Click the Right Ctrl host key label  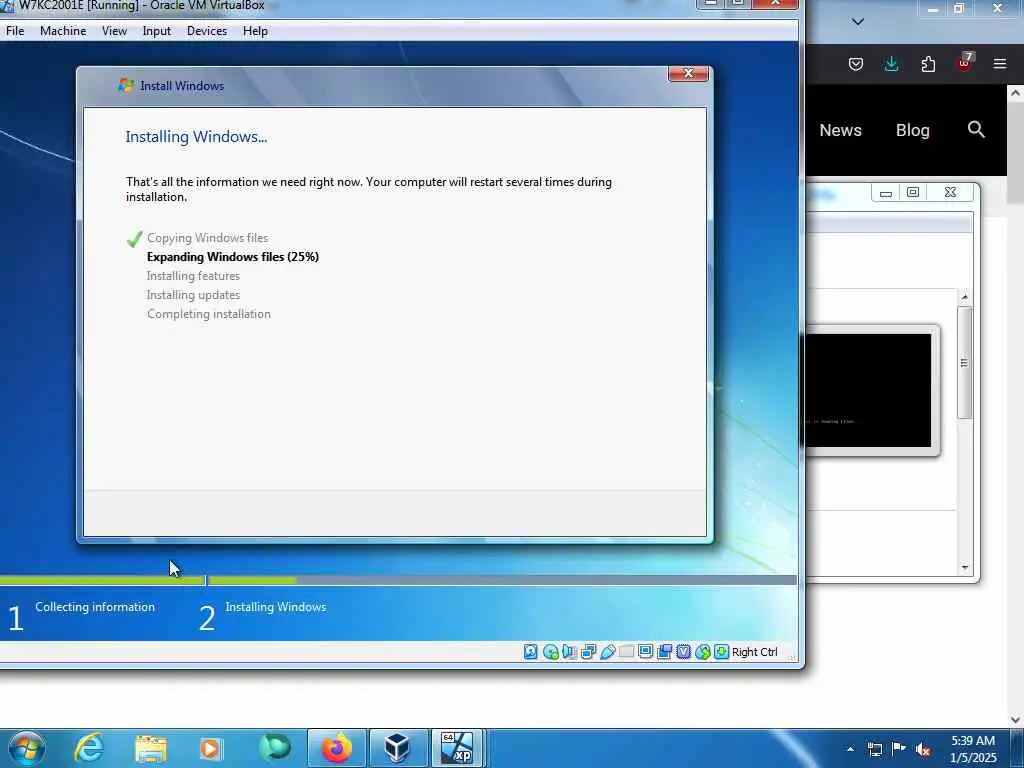pos(754,652)
